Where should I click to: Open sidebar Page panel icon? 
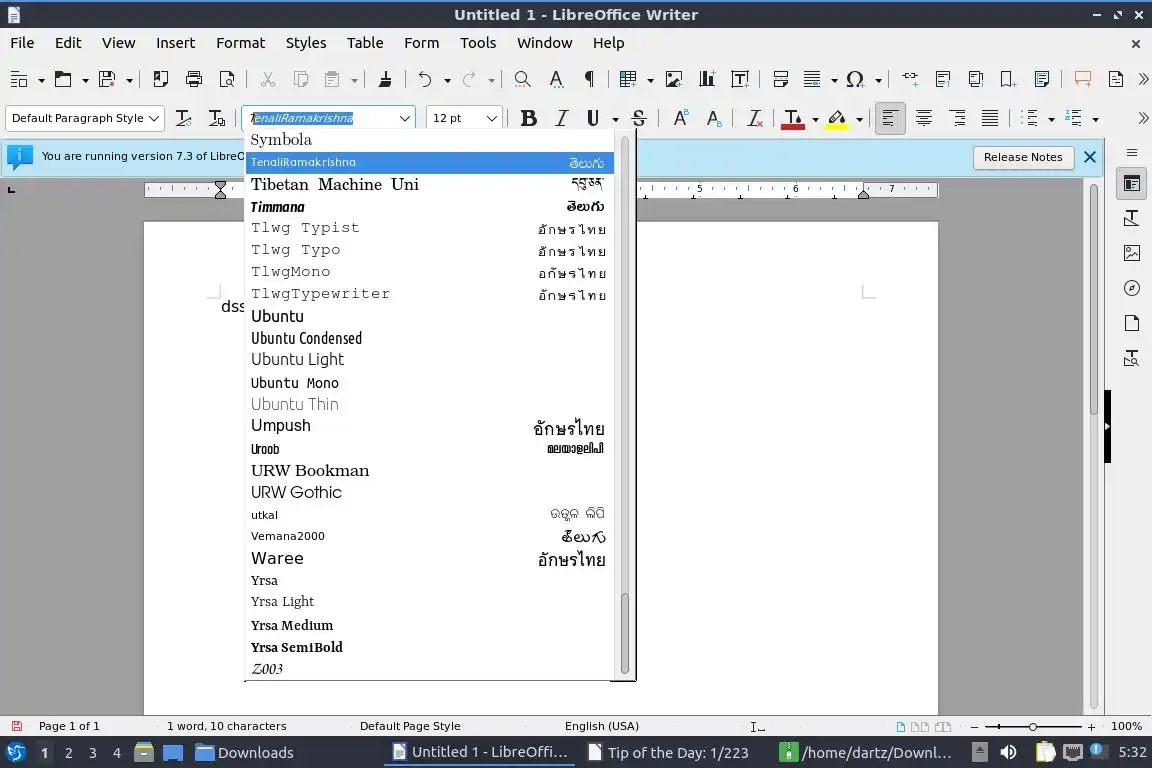coord(1131,323)
